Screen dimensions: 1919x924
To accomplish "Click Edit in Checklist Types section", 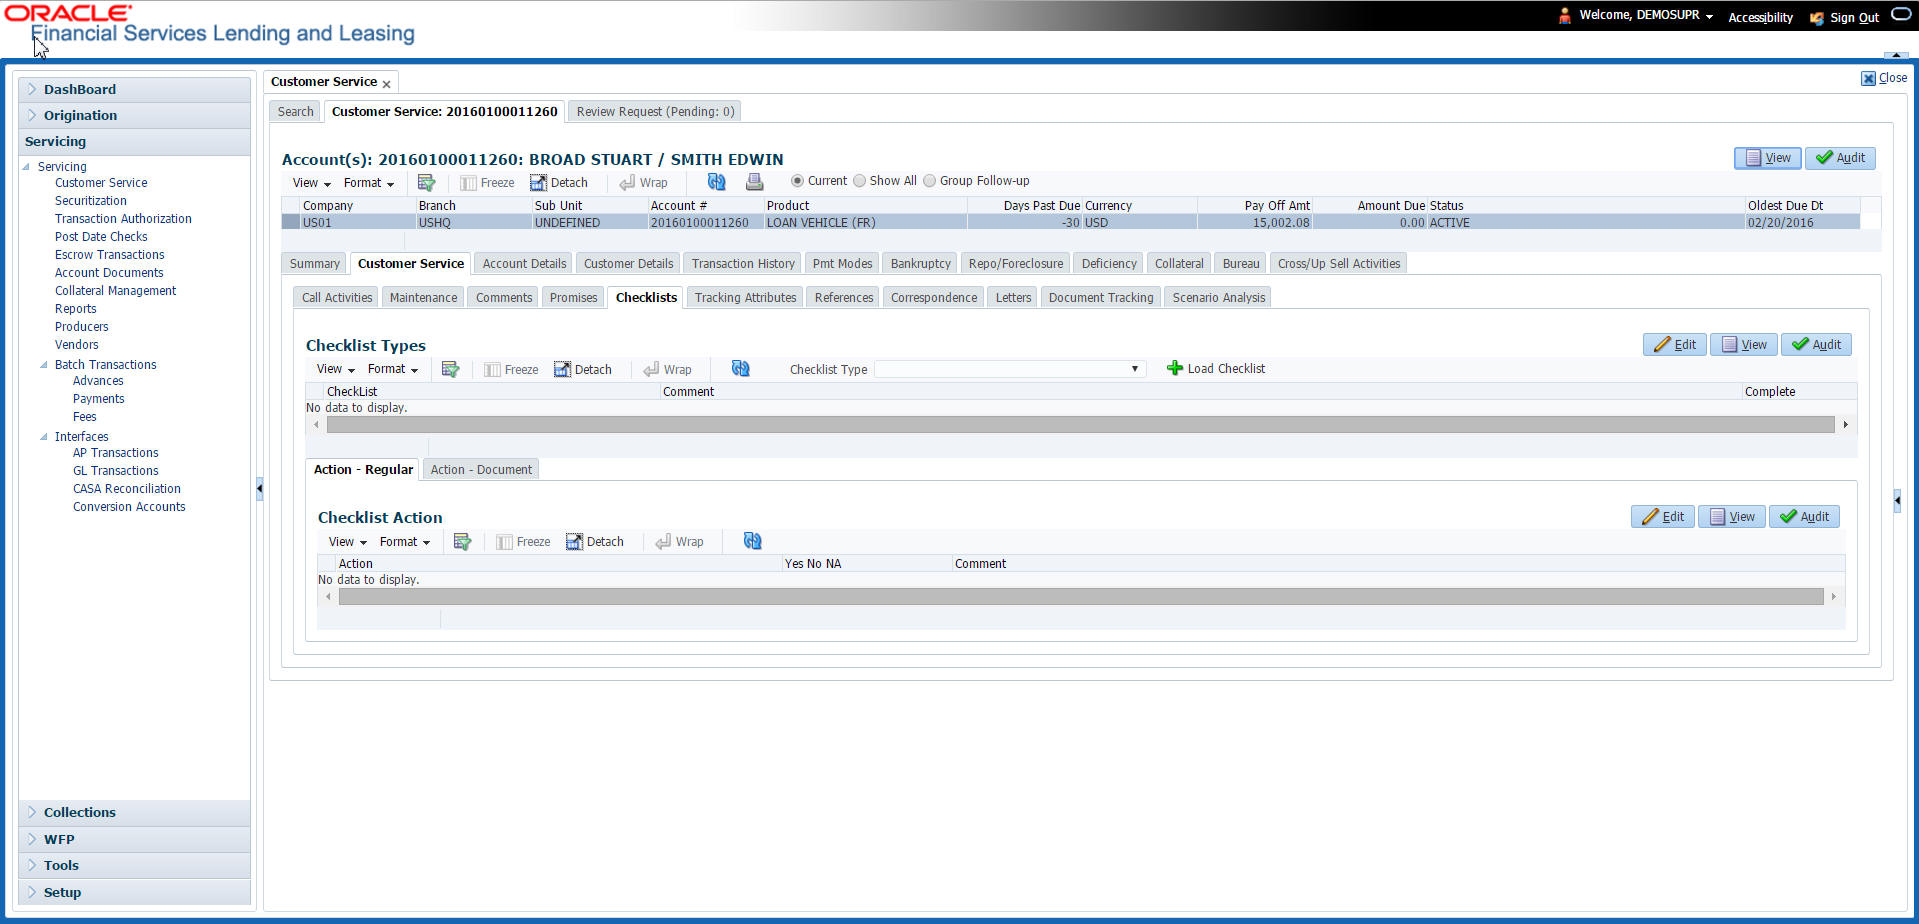I will [x=1675, y=345].
